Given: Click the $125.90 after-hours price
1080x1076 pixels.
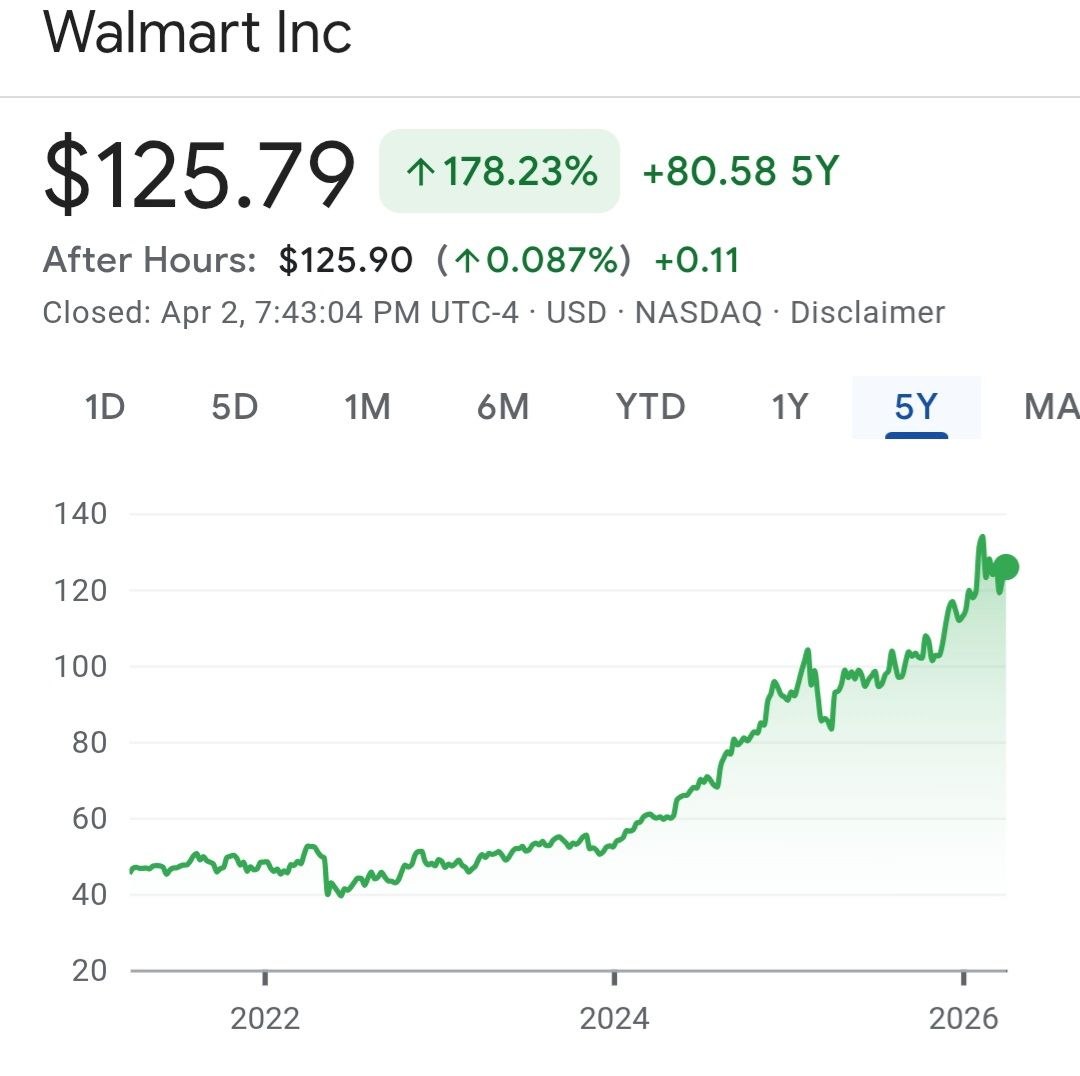Looking at the screenshot, I should pos(345,261).
